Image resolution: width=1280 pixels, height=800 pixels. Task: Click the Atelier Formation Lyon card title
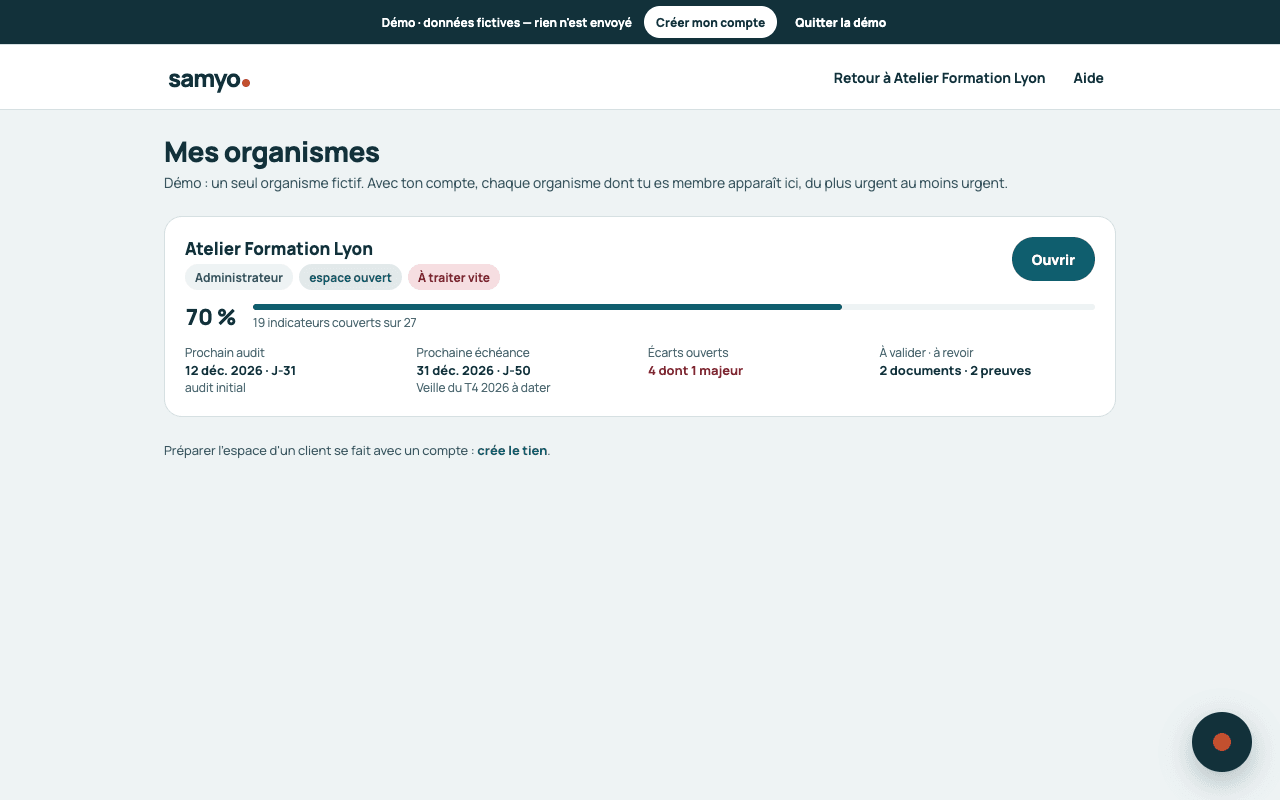coord(279,249)
